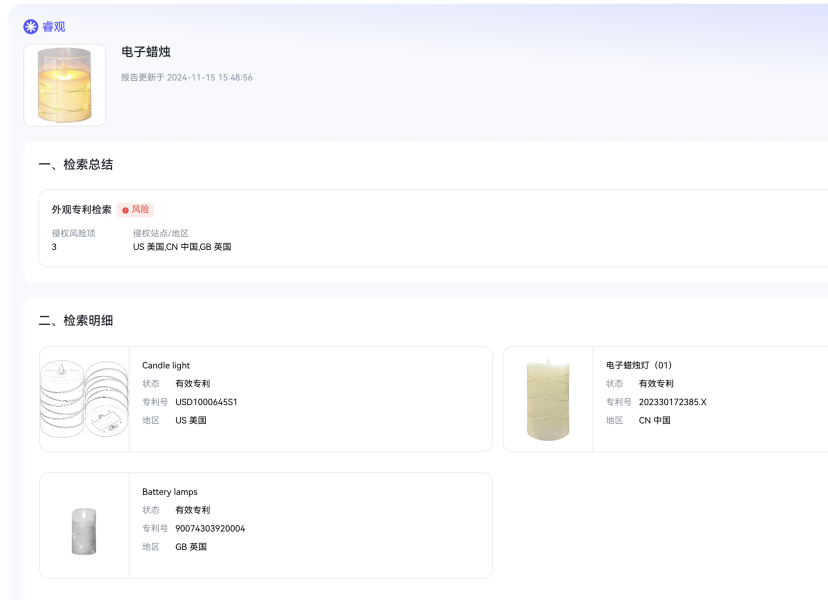Viewport: 828px width, 600px height.
Task: Click the red 风险 warning badge
Action: [136, 210]
